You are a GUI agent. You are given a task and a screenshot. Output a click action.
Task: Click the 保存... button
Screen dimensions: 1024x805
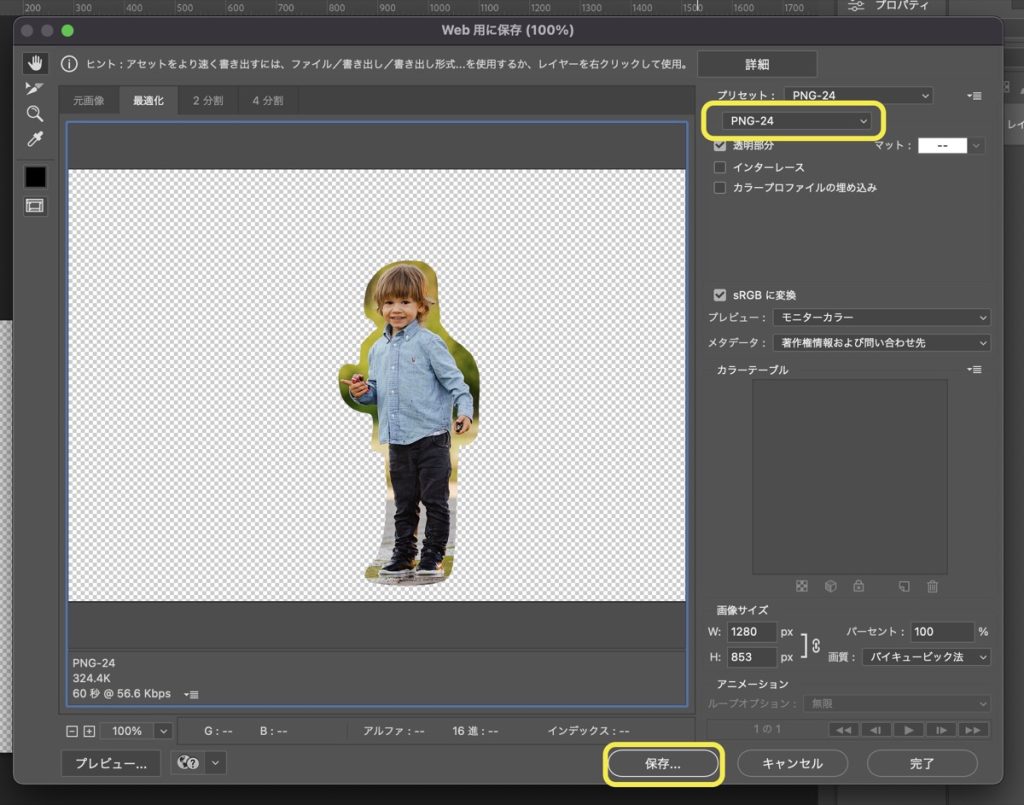coord(663,763)
